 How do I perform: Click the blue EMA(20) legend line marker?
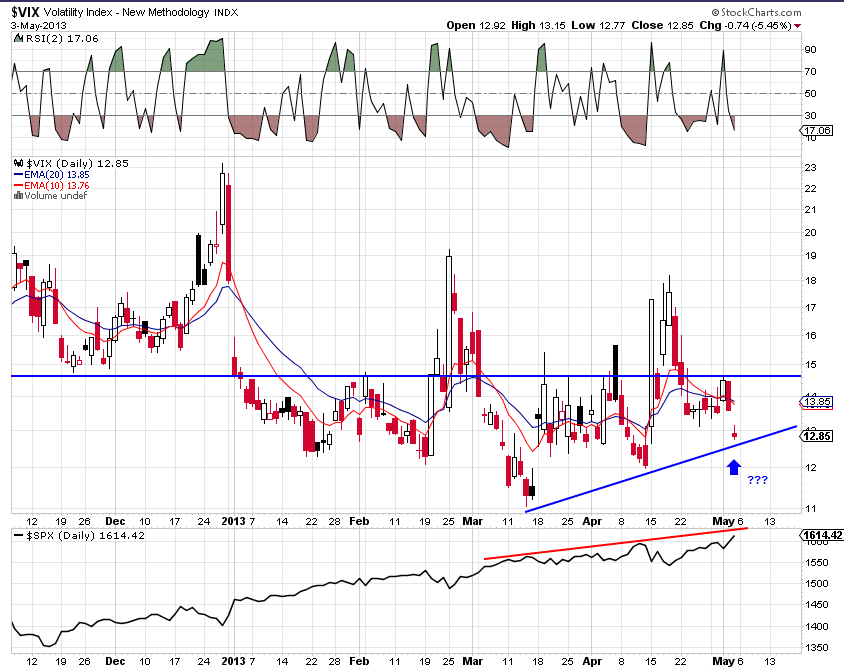pyautogui.click(x=17, y=174)
